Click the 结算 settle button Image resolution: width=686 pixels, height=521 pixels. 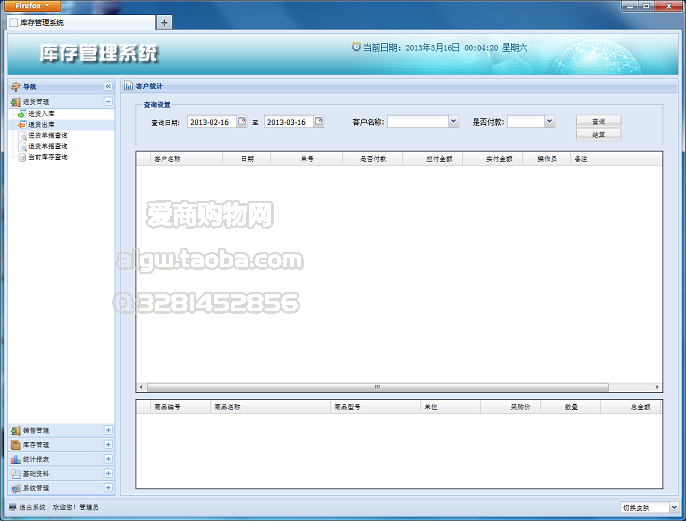598,135
